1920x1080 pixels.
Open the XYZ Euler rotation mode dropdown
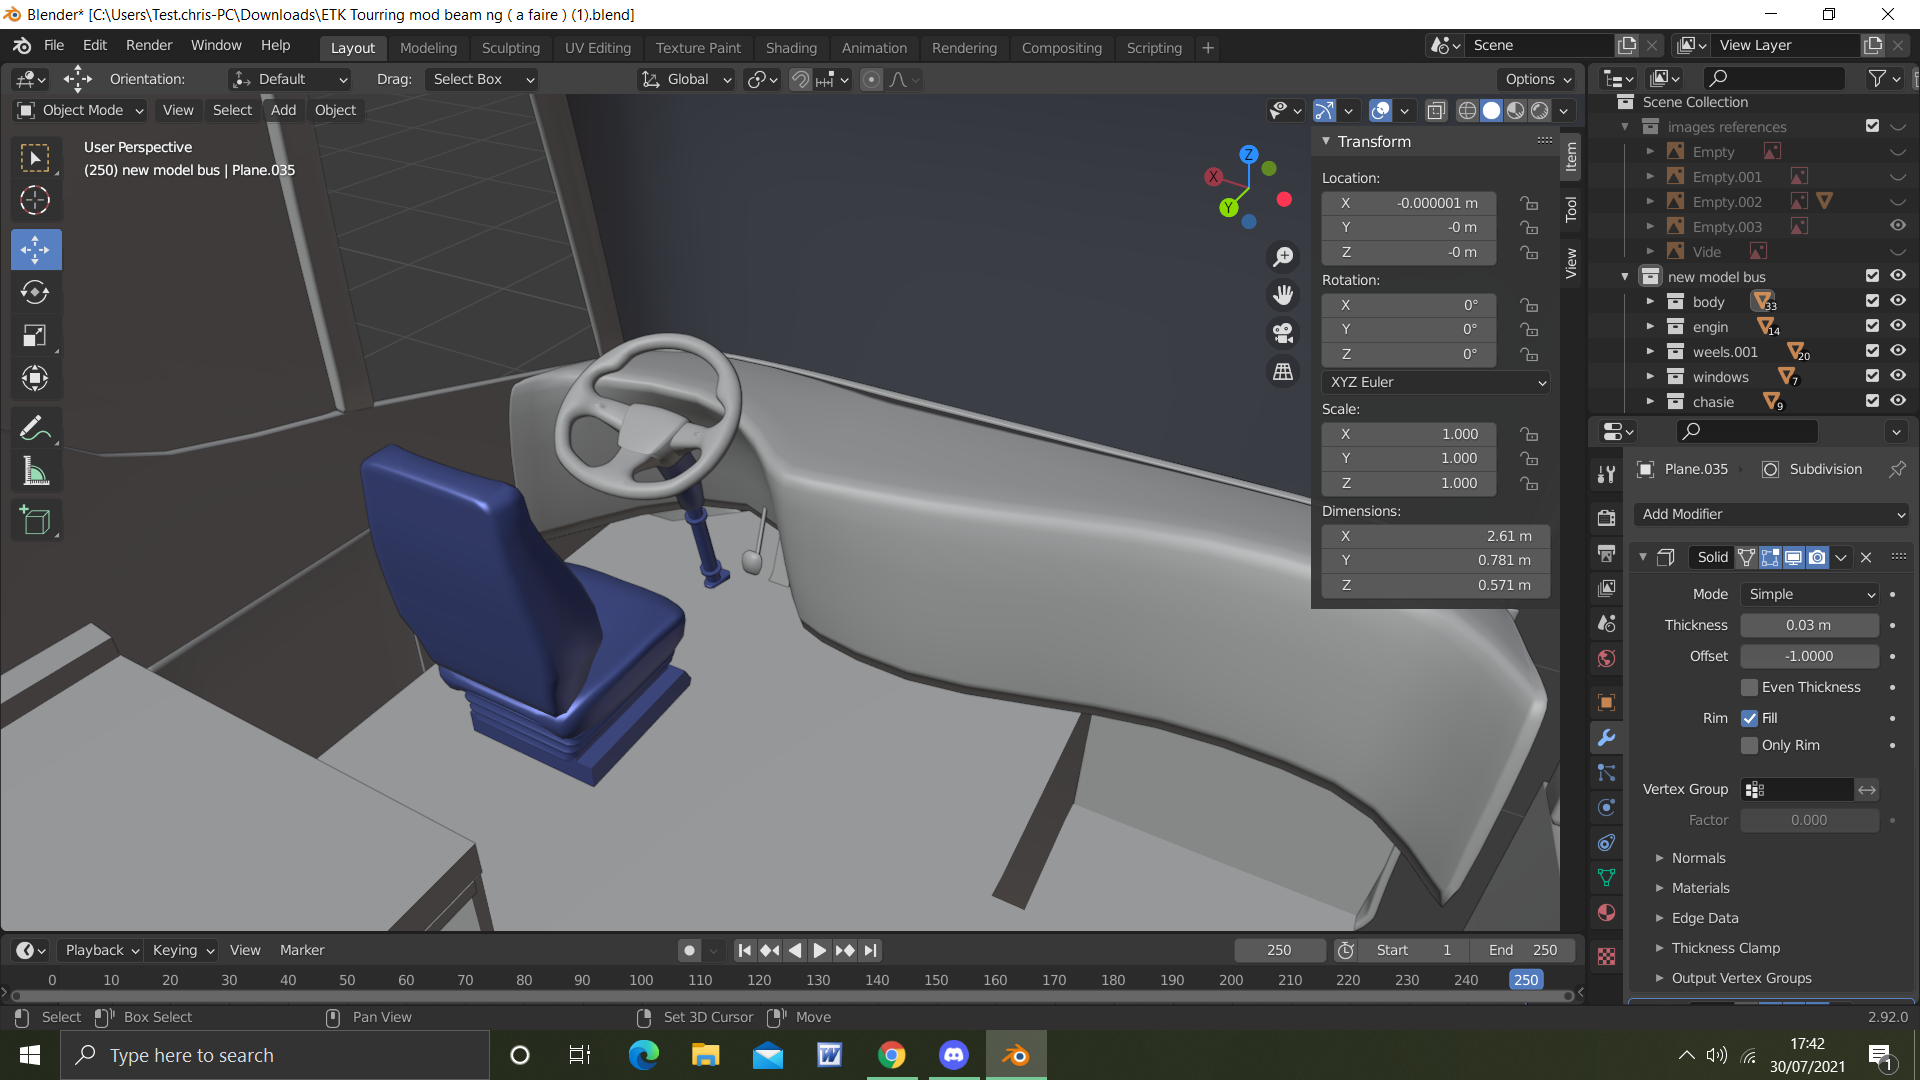(x=1436, y=382)
